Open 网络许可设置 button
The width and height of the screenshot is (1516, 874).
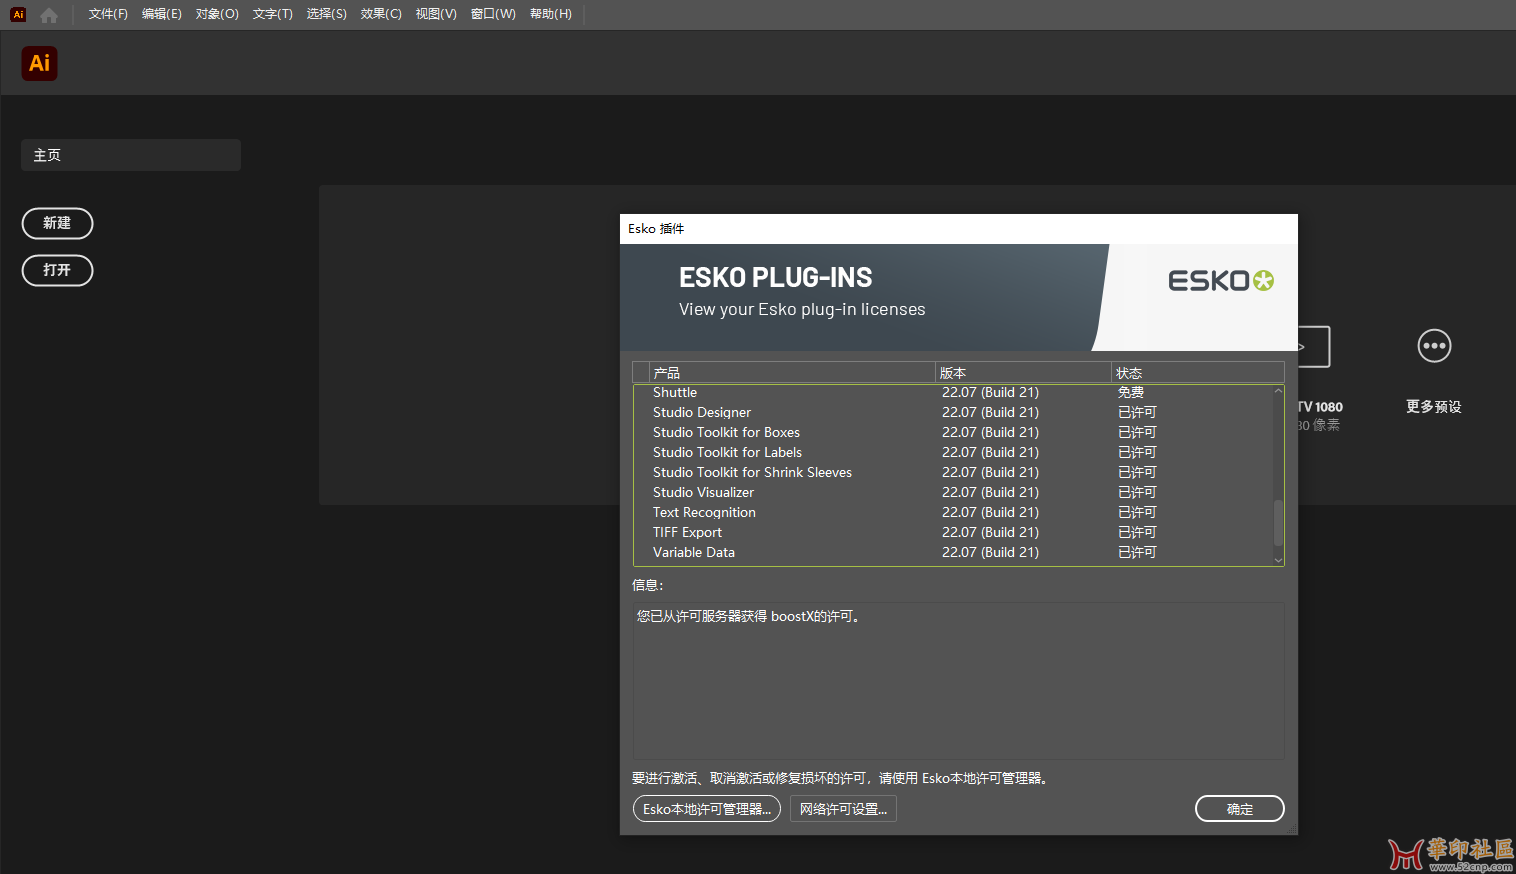coord(843,809)
